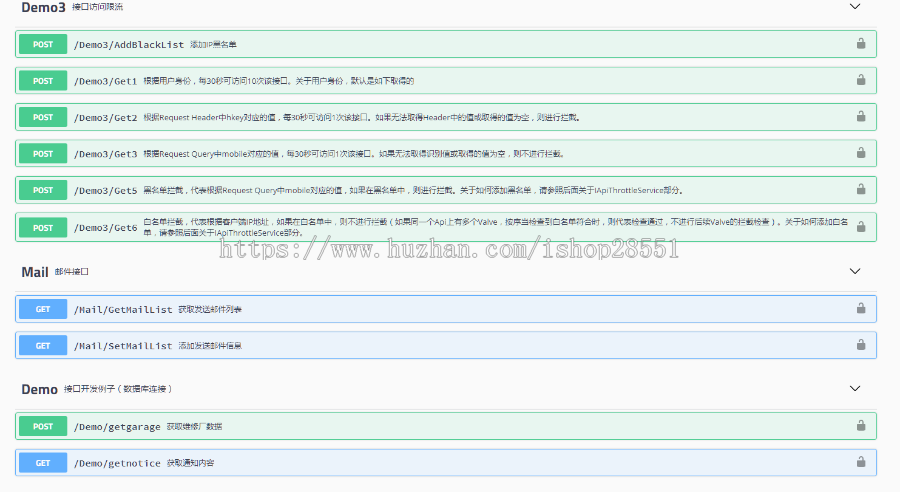The image size is (900, 492).
Task: Click lock icon on /Demo3/AddBlackList row
Action: tap(861, 44)
